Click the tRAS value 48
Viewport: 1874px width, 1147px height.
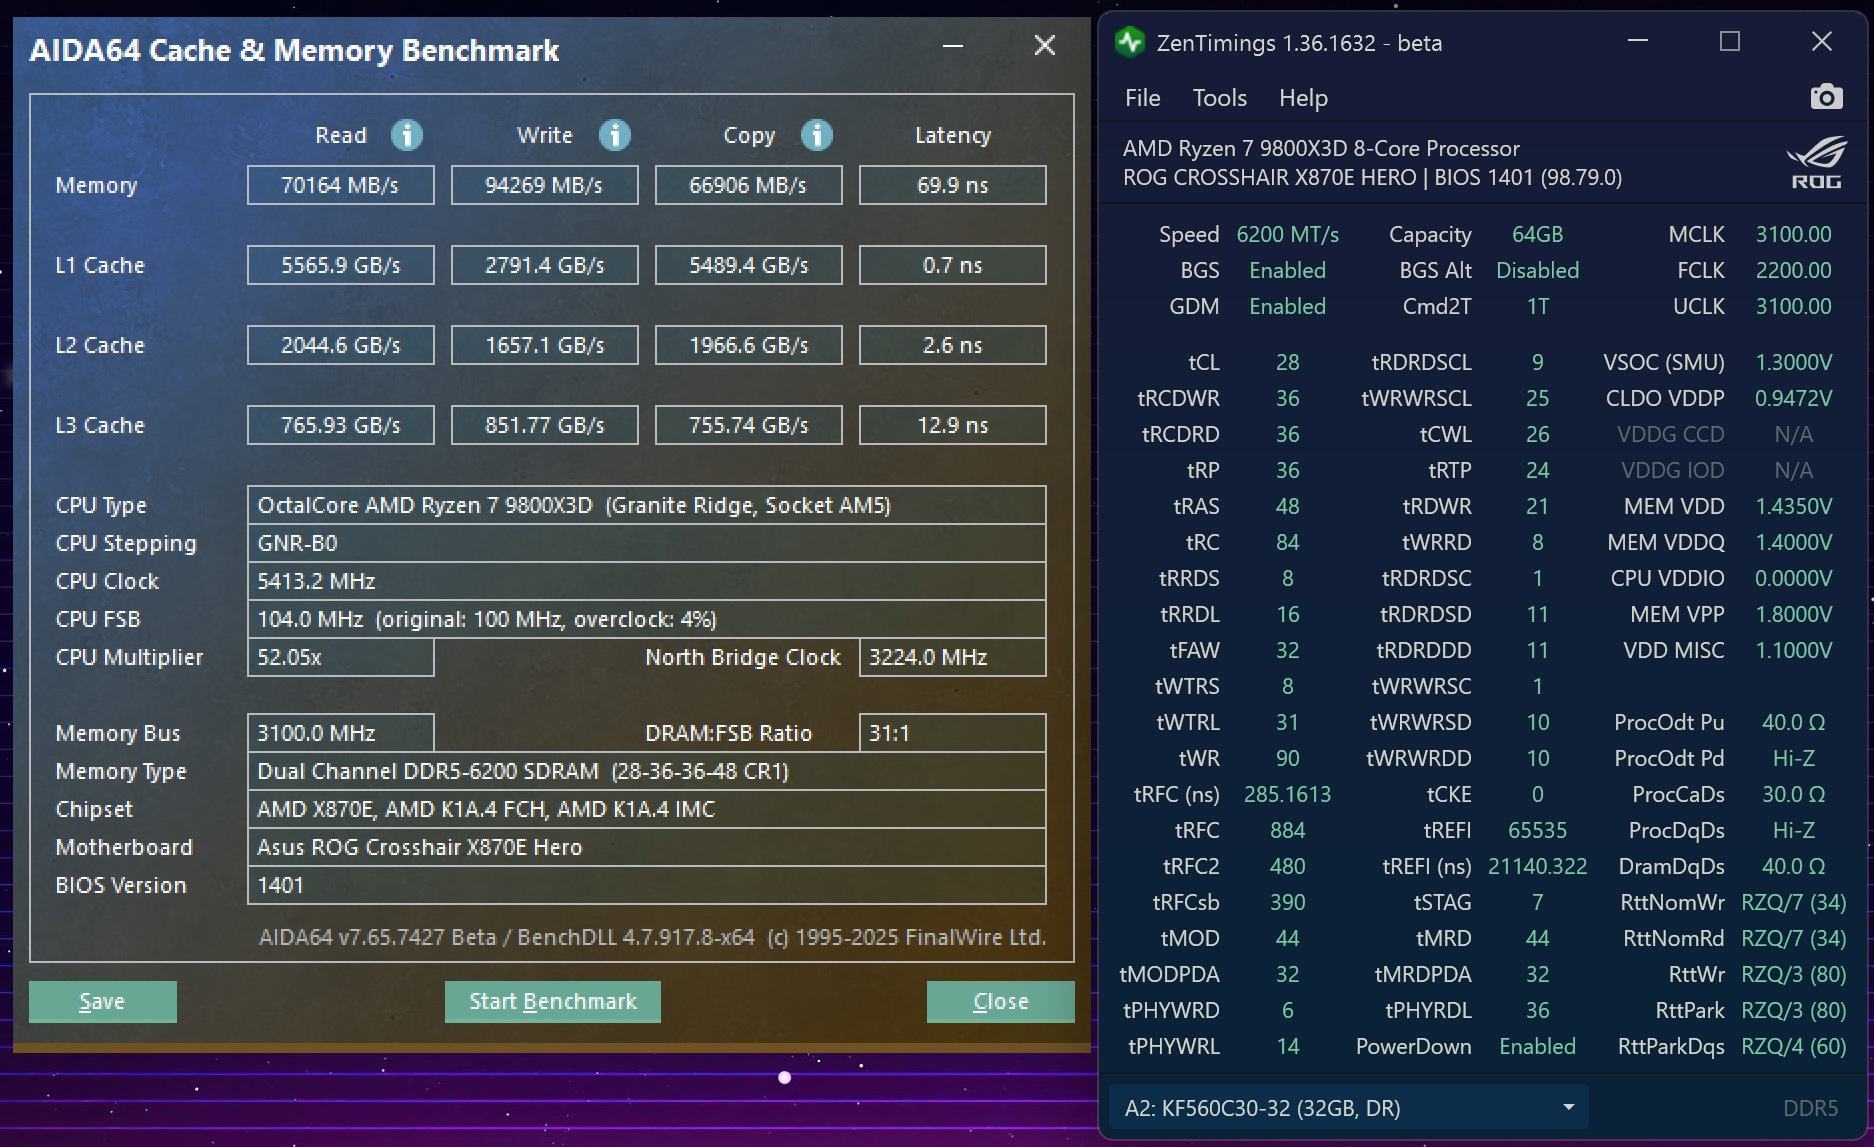tap(1288, 506)
